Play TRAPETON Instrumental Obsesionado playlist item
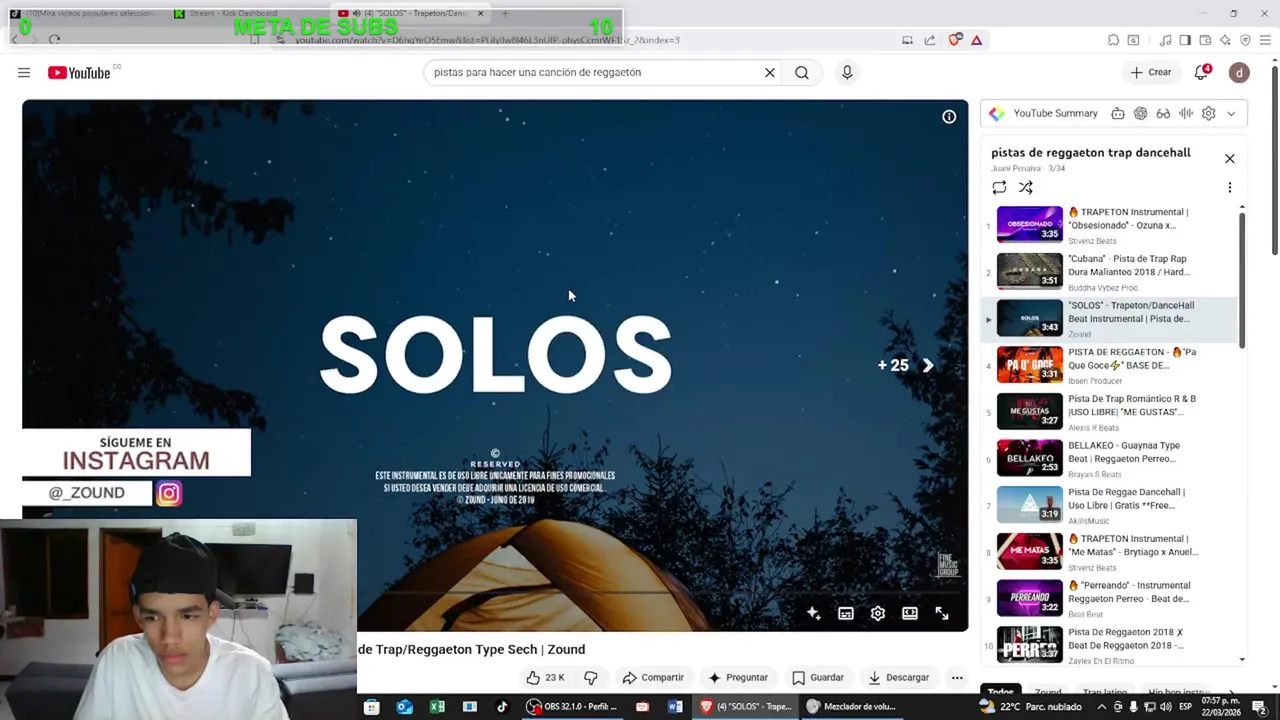 click(1110, 225)
